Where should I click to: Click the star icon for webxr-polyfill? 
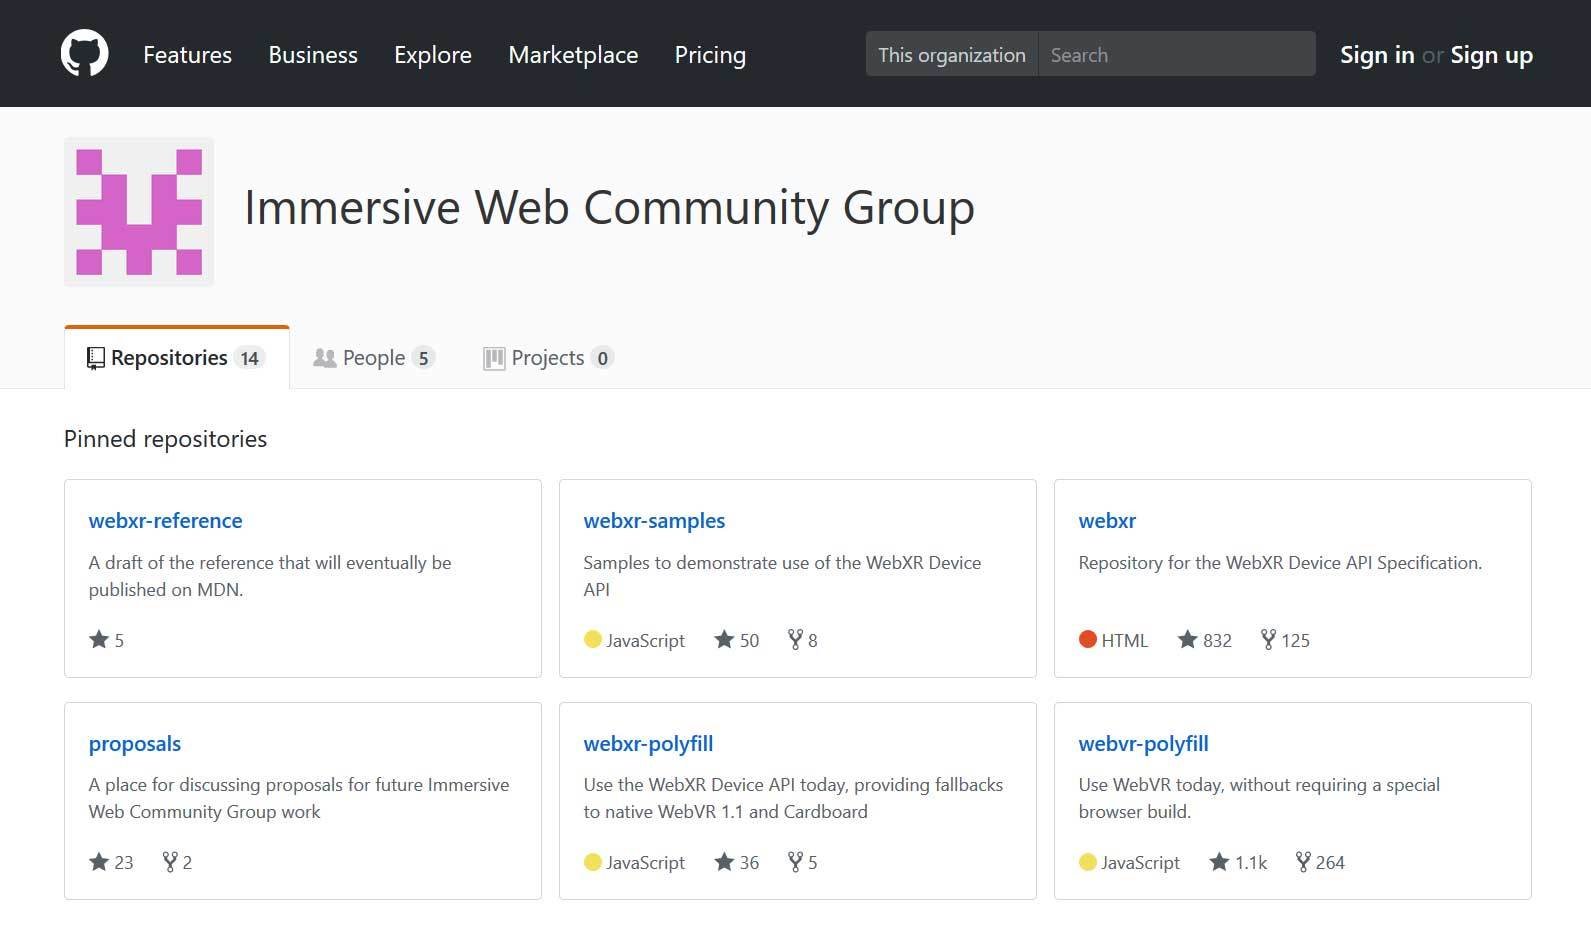724,861
